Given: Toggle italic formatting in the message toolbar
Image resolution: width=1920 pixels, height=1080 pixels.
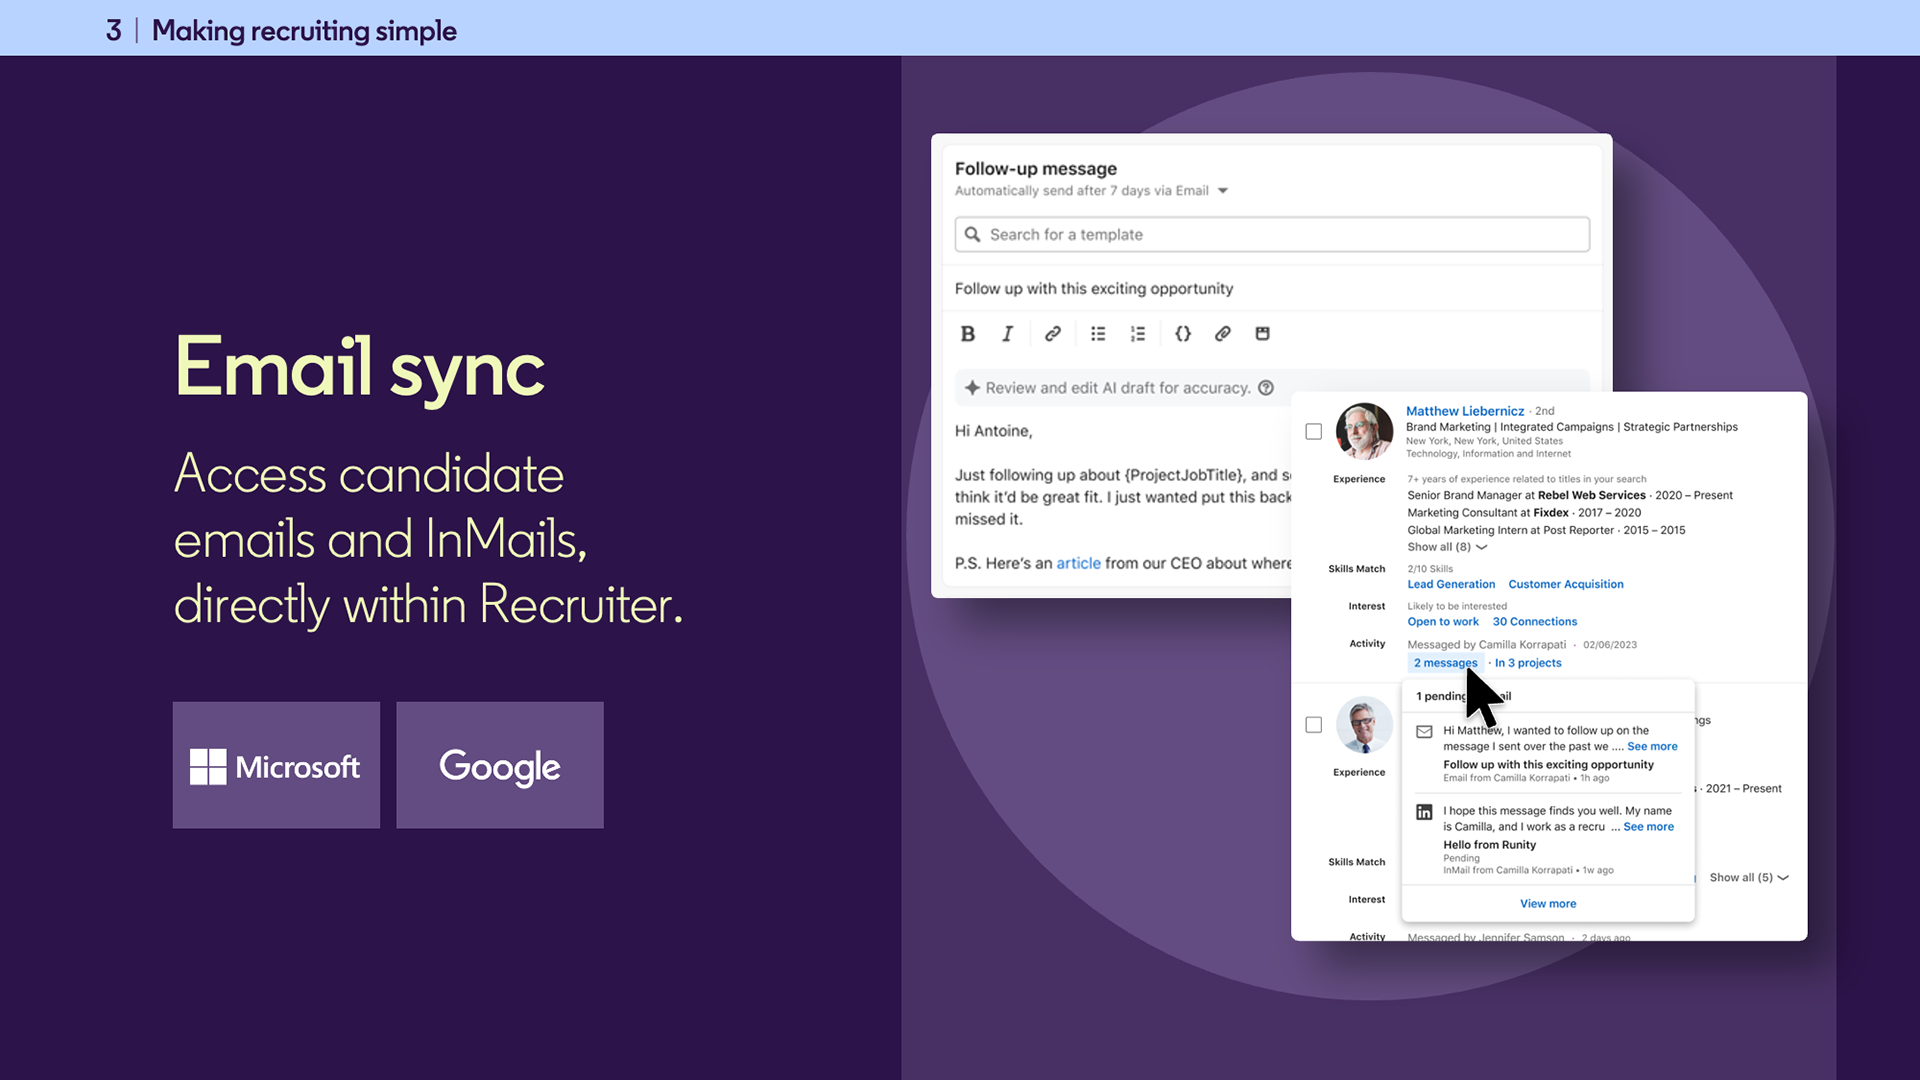Looking at the screenshot, I should coord(1007,334).
